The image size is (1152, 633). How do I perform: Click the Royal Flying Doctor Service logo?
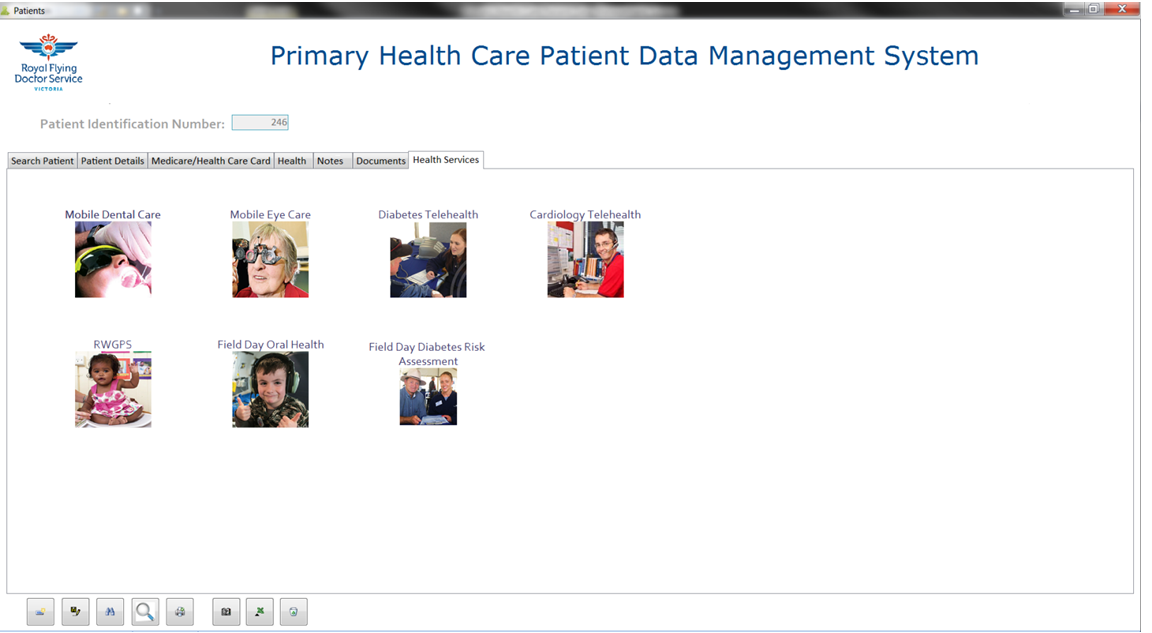[x=48, y=62]
